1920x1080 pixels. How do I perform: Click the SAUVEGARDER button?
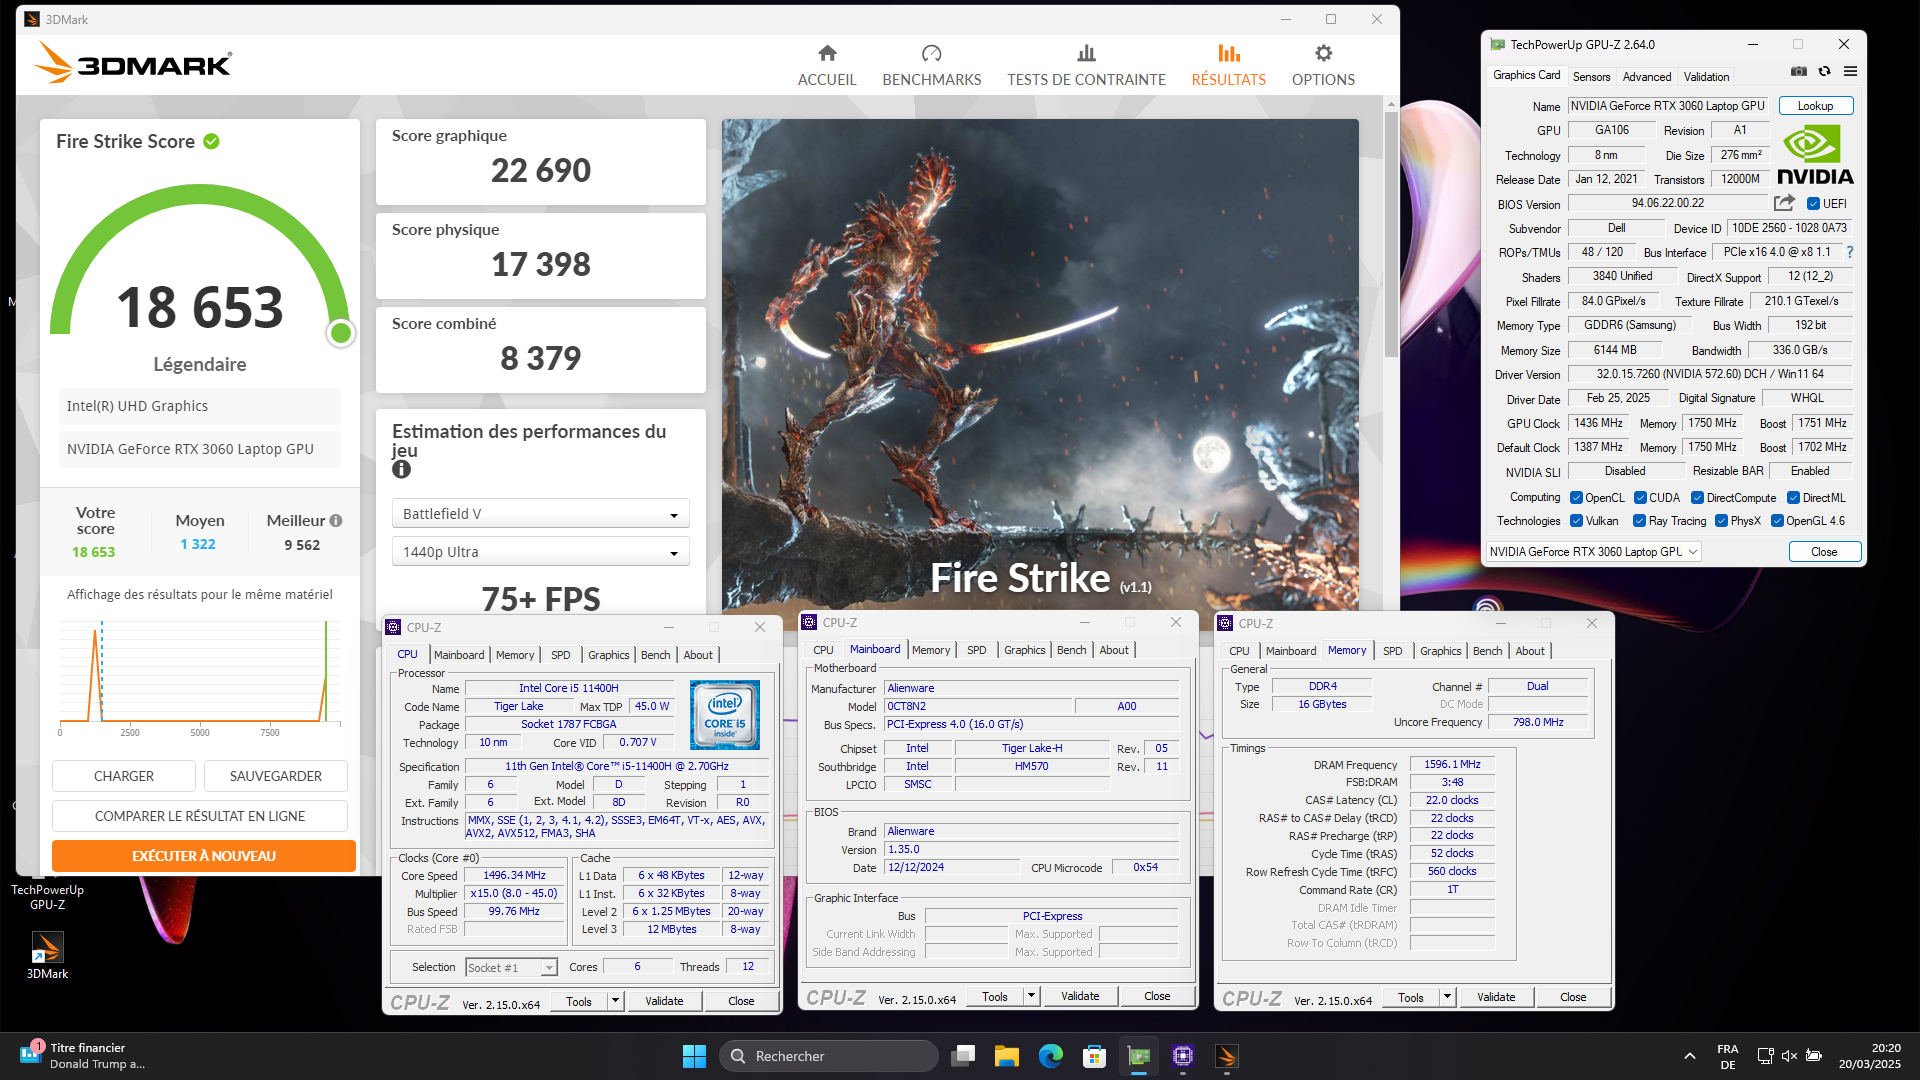tap(276, 776)
